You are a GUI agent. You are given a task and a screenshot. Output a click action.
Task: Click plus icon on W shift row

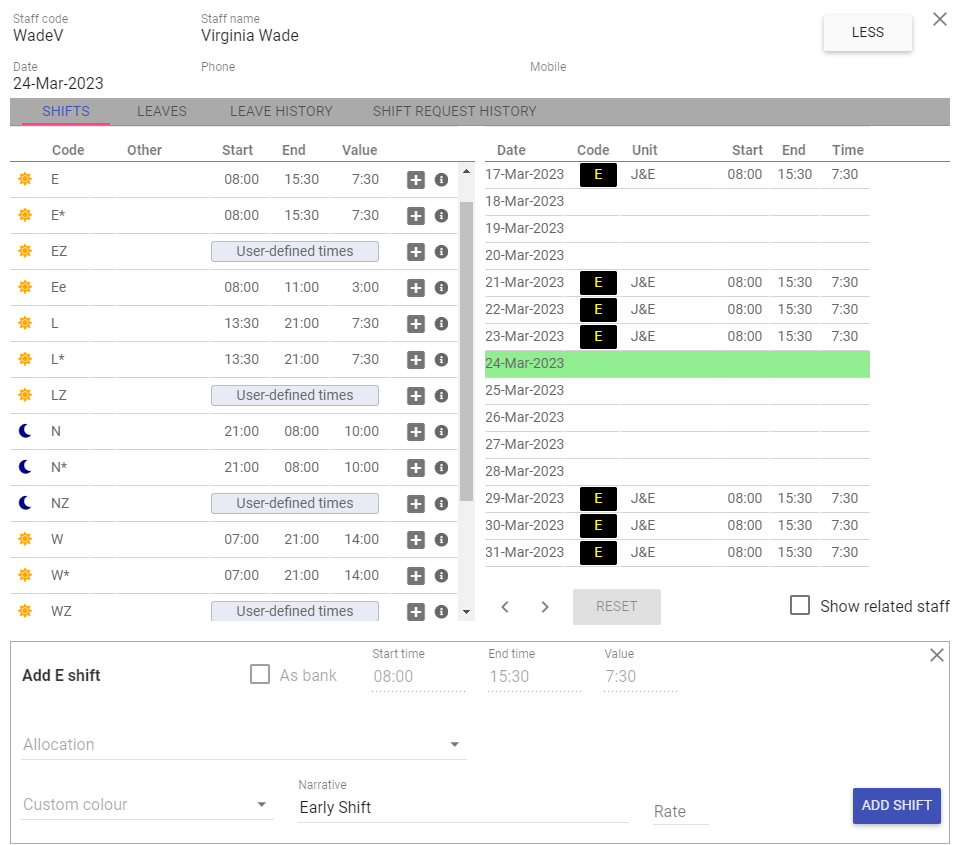[x=416, y=540]
